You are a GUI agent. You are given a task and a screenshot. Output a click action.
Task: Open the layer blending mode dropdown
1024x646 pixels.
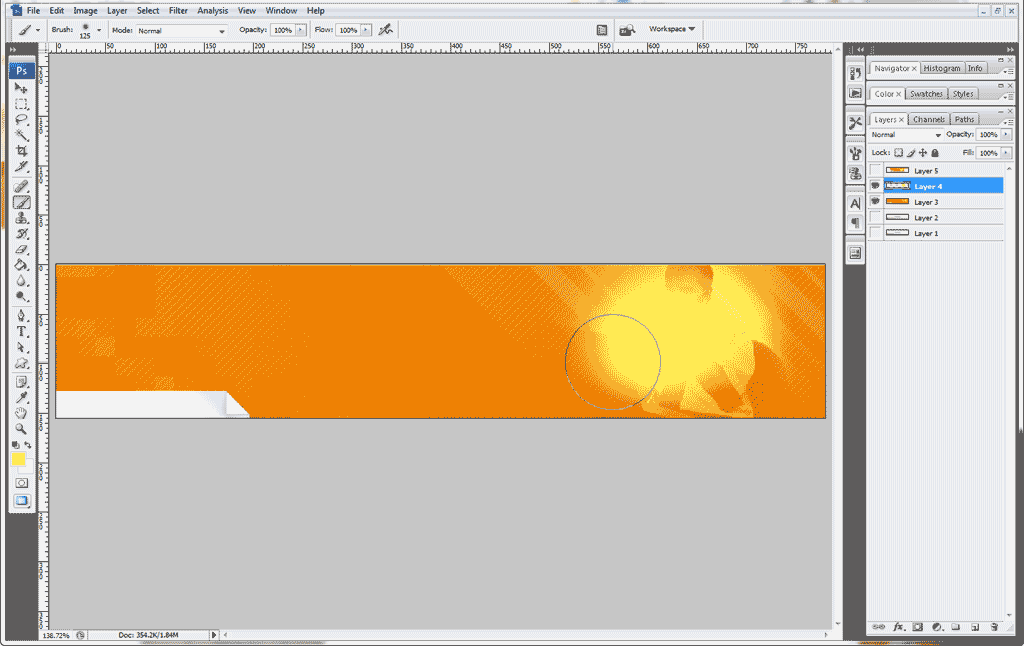pyautogui.click(x=906, y=135)
